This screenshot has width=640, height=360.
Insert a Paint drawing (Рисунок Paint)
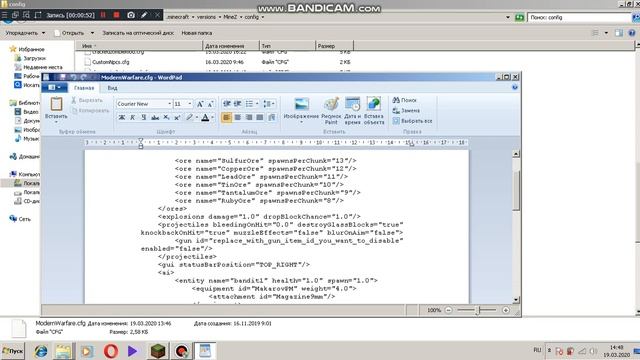(331, 110)
